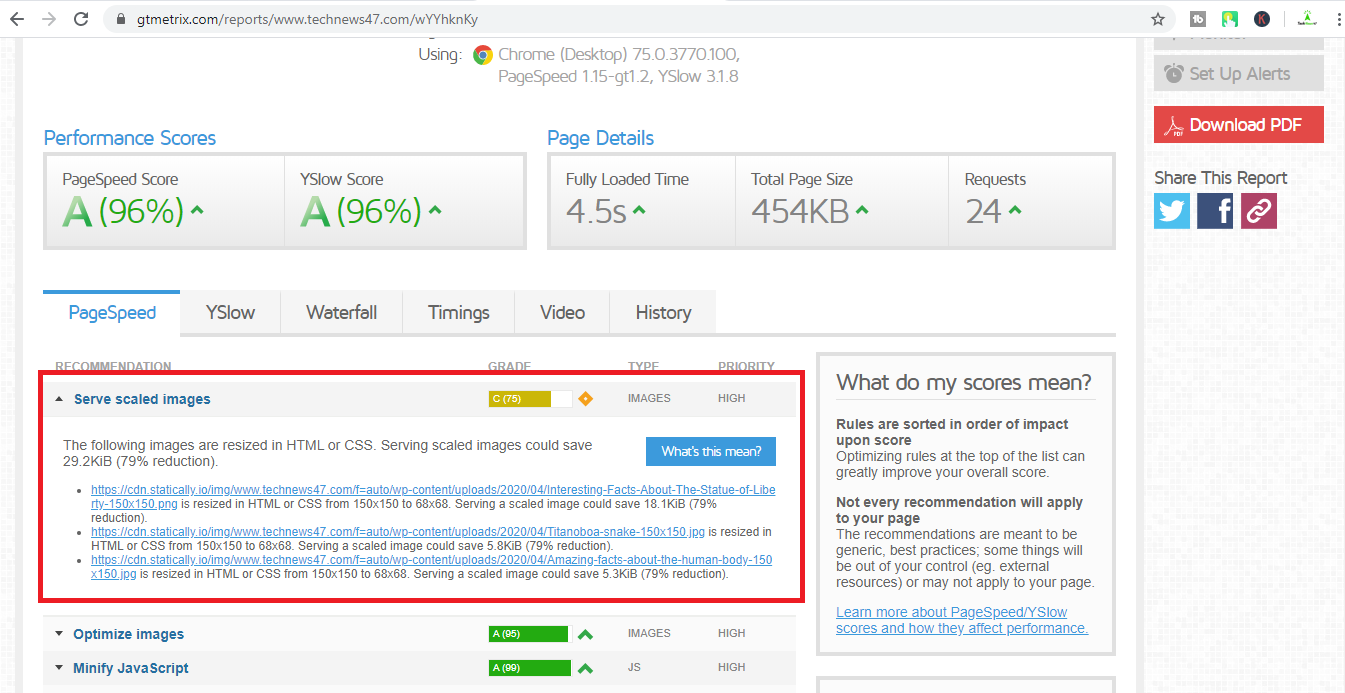Copy report link using chain icon
Viewport: 1345px width, 693px height.
(1259, 211)
